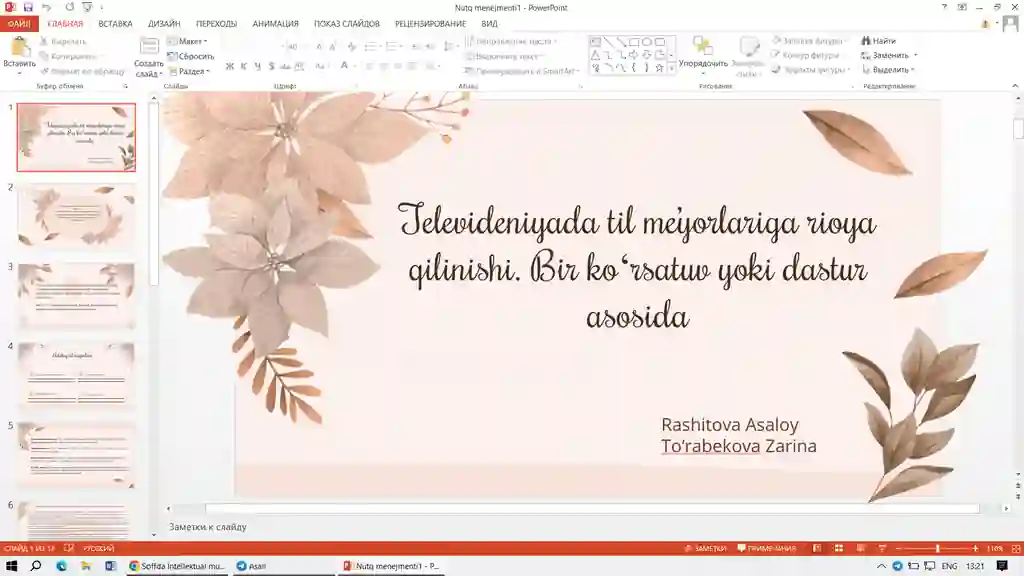Click the Создать слайд icon
1024x576 pixels.
tap(149, 48)
